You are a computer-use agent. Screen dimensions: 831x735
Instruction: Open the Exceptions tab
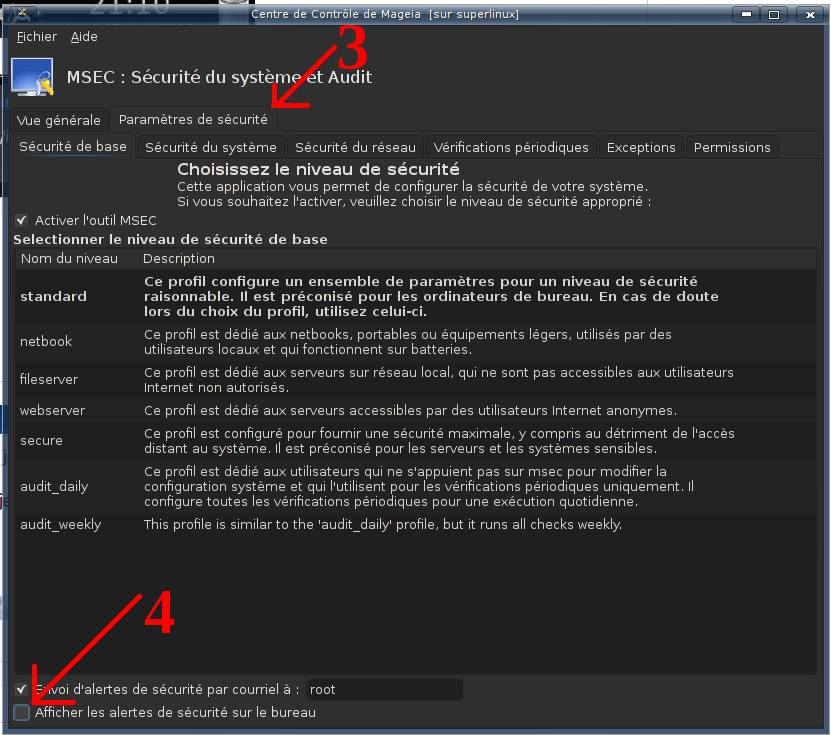(641, 147)
